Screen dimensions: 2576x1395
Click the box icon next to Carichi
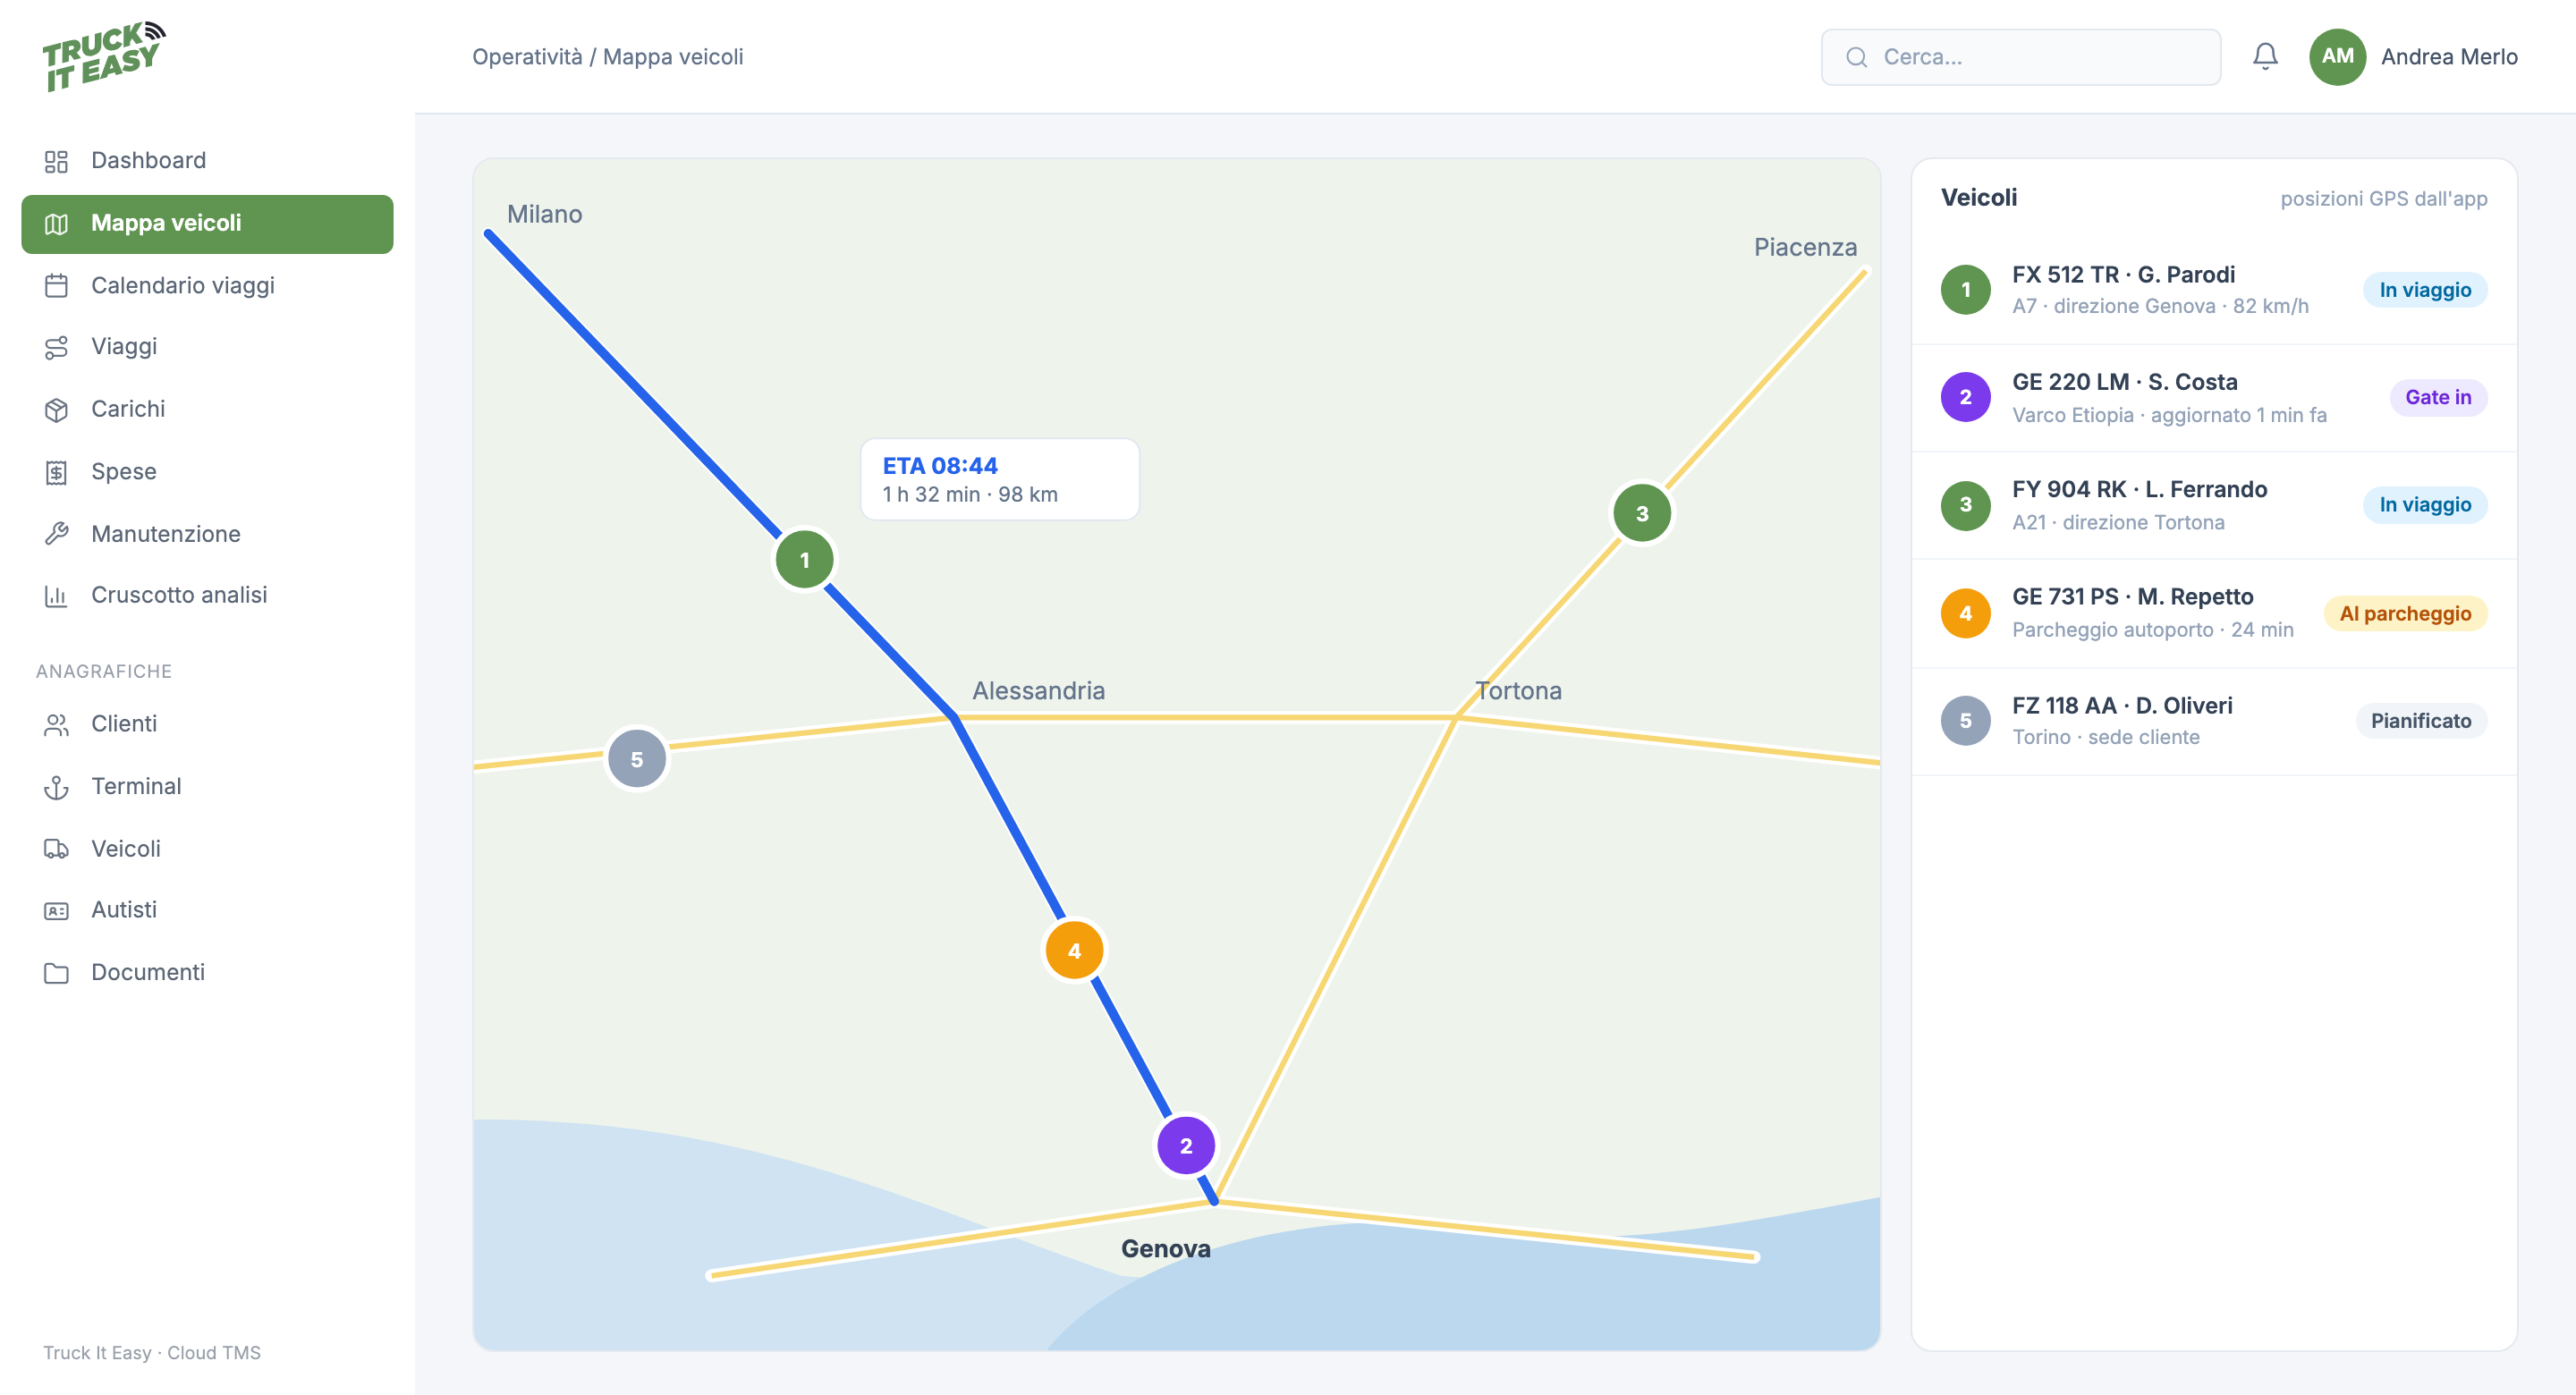[x=56, y=410]
